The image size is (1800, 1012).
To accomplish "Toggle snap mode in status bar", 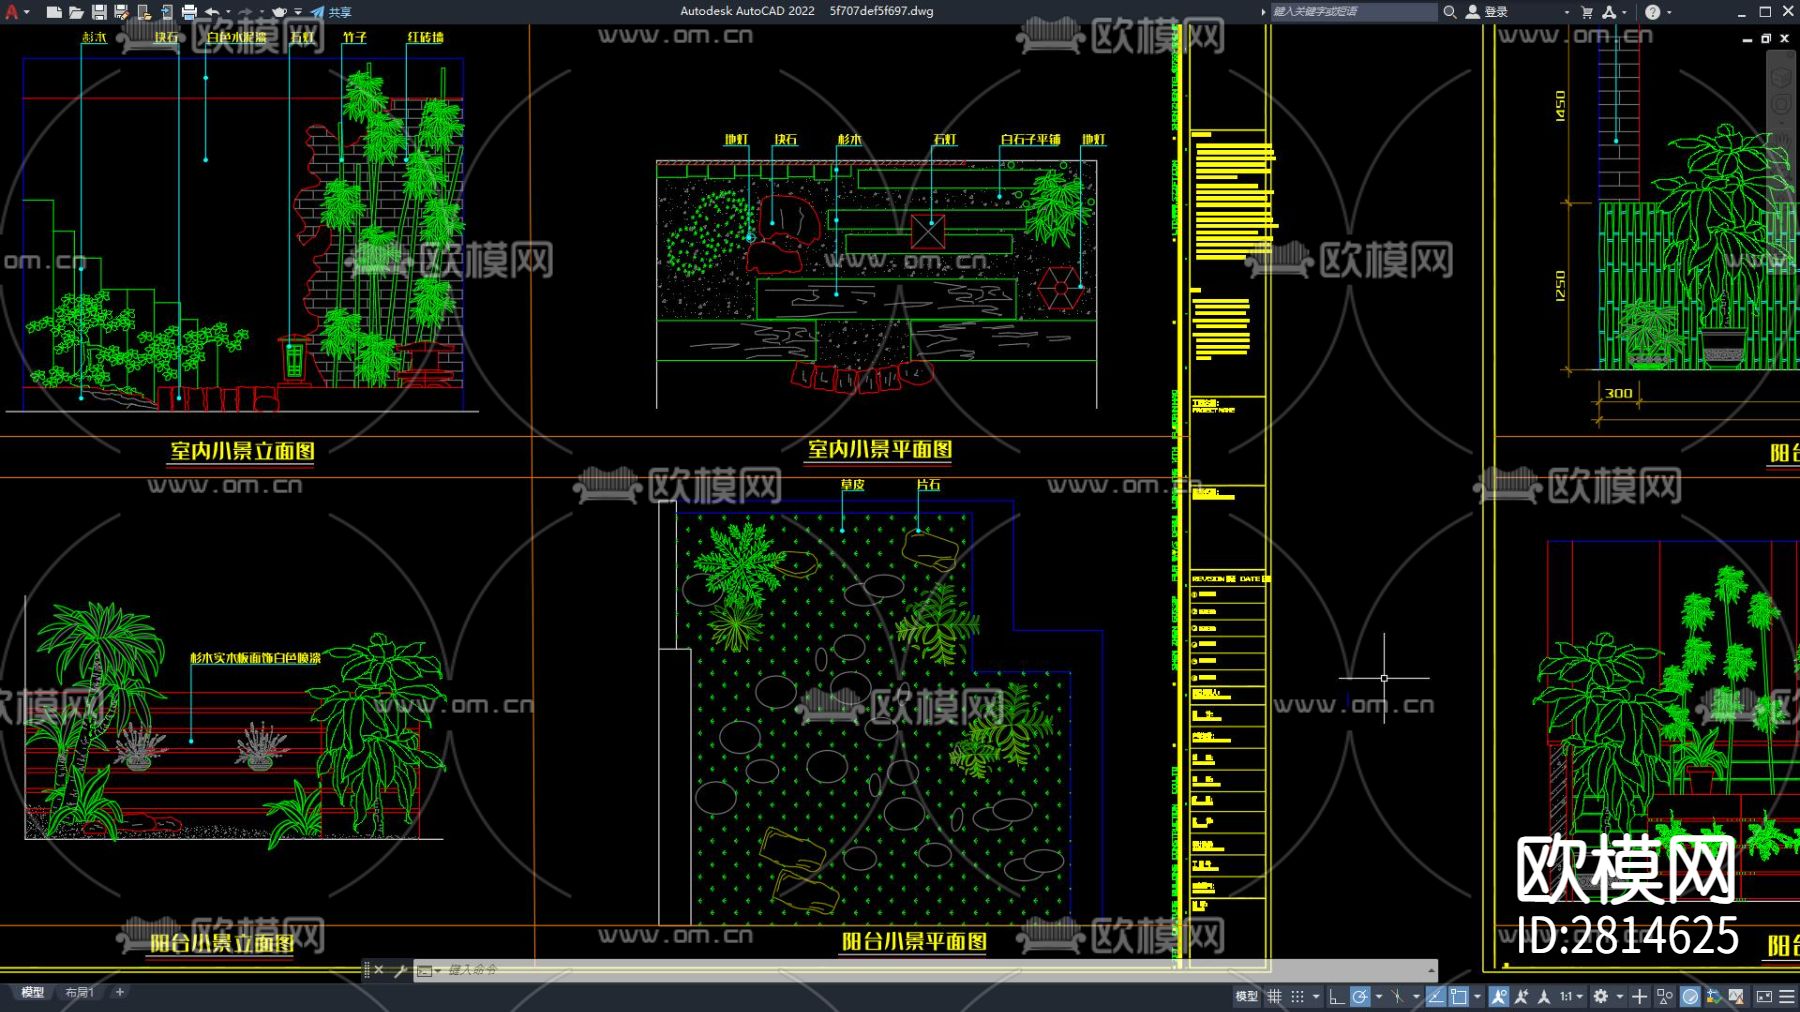I will coord(1297,996).
